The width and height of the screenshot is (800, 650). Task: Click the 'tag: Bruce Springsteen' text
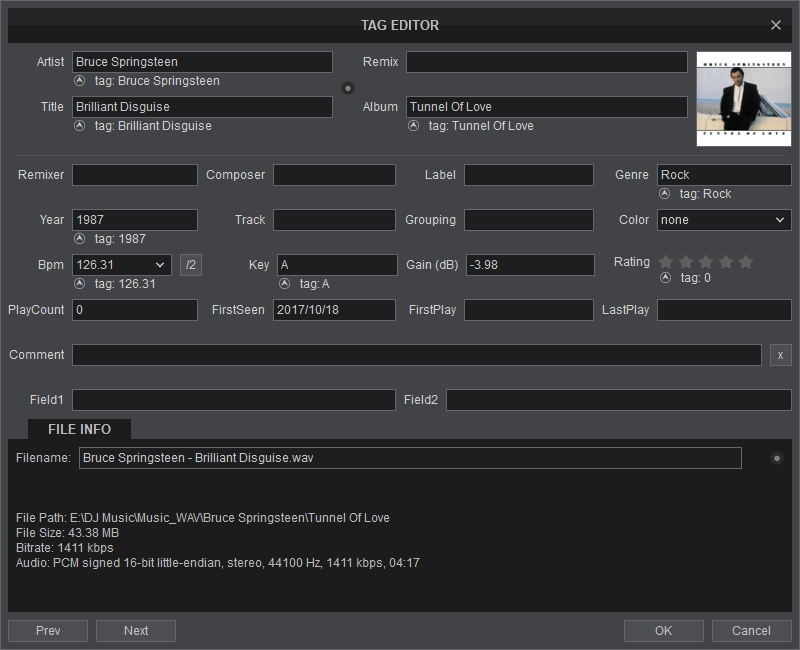pos(157,81)
